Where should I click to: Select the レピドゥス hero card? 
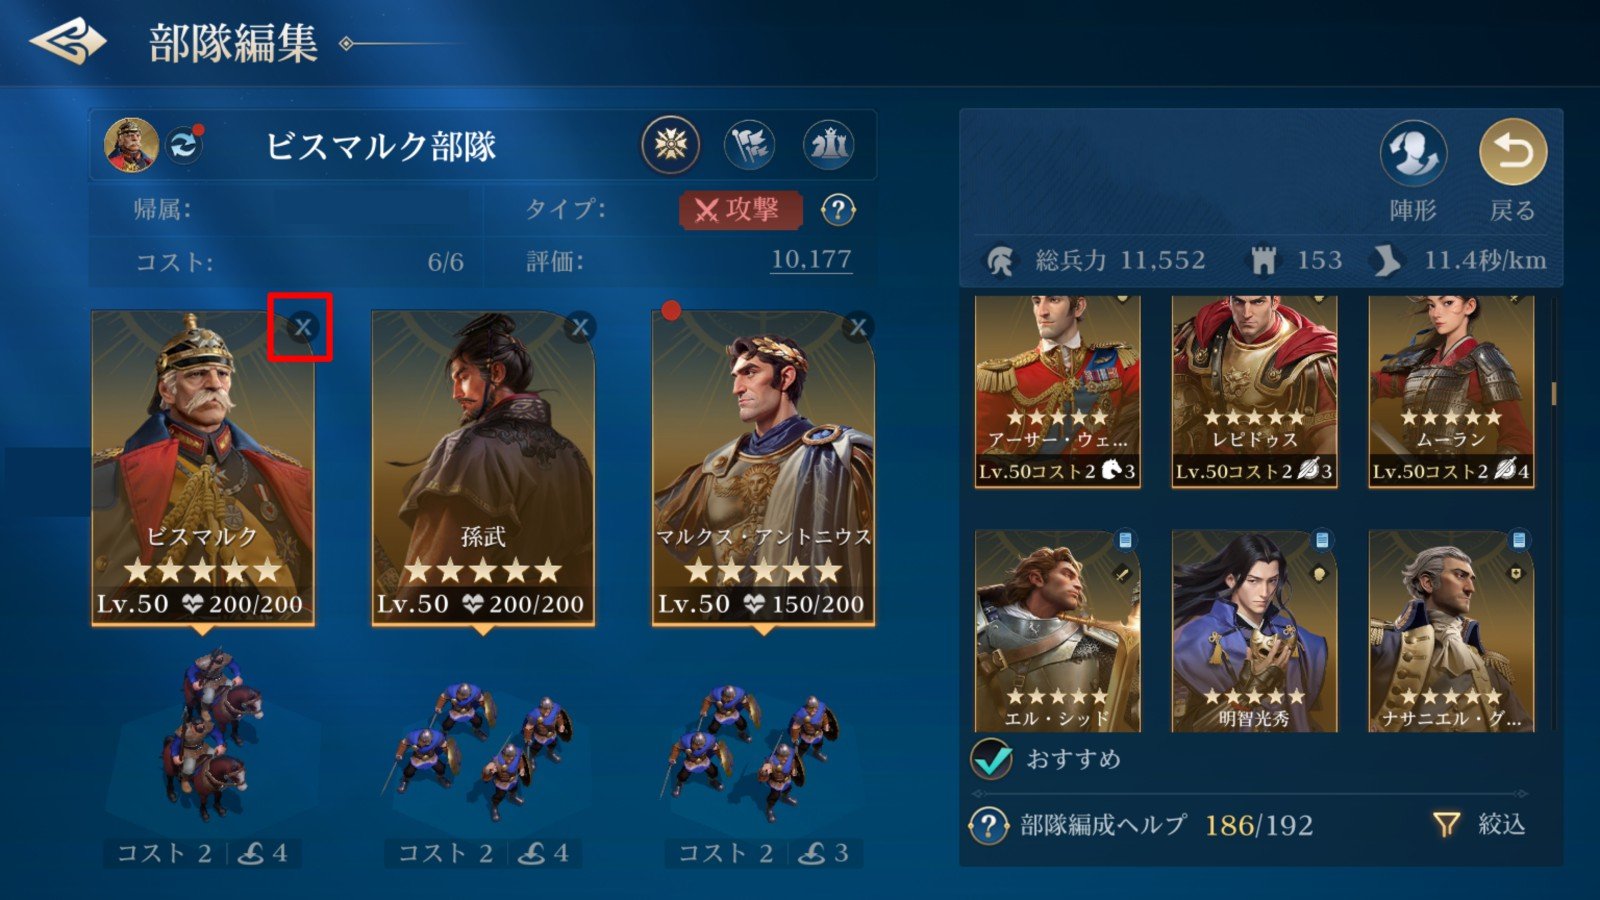pyautogui.click(x=1254, y=391)
